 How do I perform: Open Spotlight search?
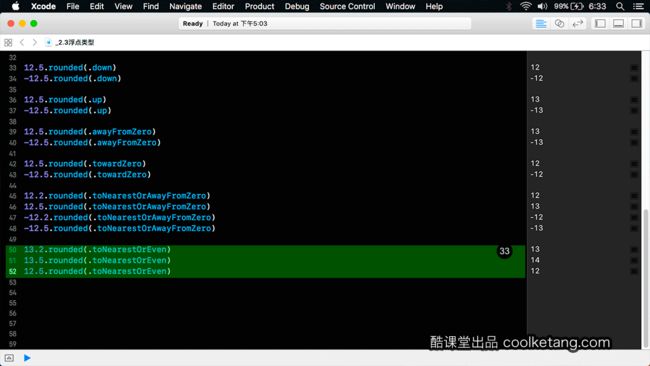coord(620,6)
